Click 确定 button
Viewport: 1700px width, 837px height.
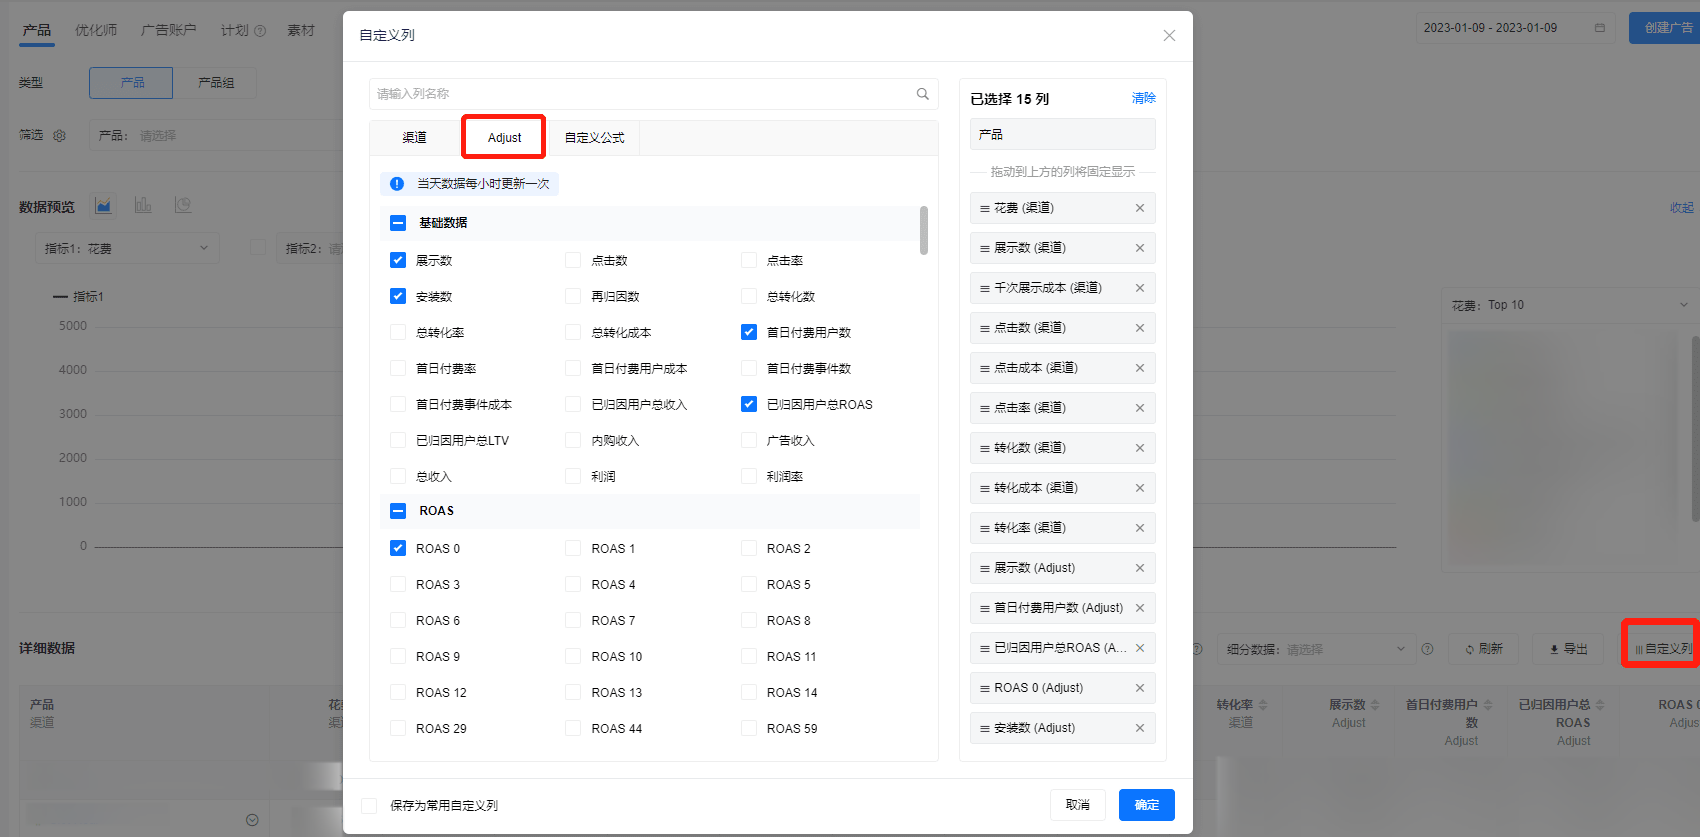pos(1147,805)
